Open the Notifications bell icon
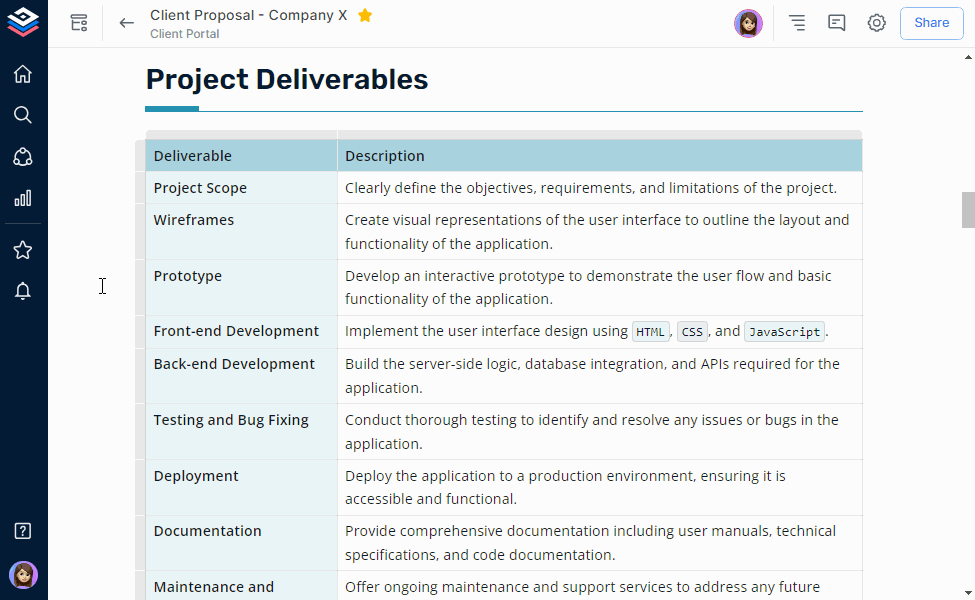The height and width of the screenshot is (600, 975). point(23,290)
